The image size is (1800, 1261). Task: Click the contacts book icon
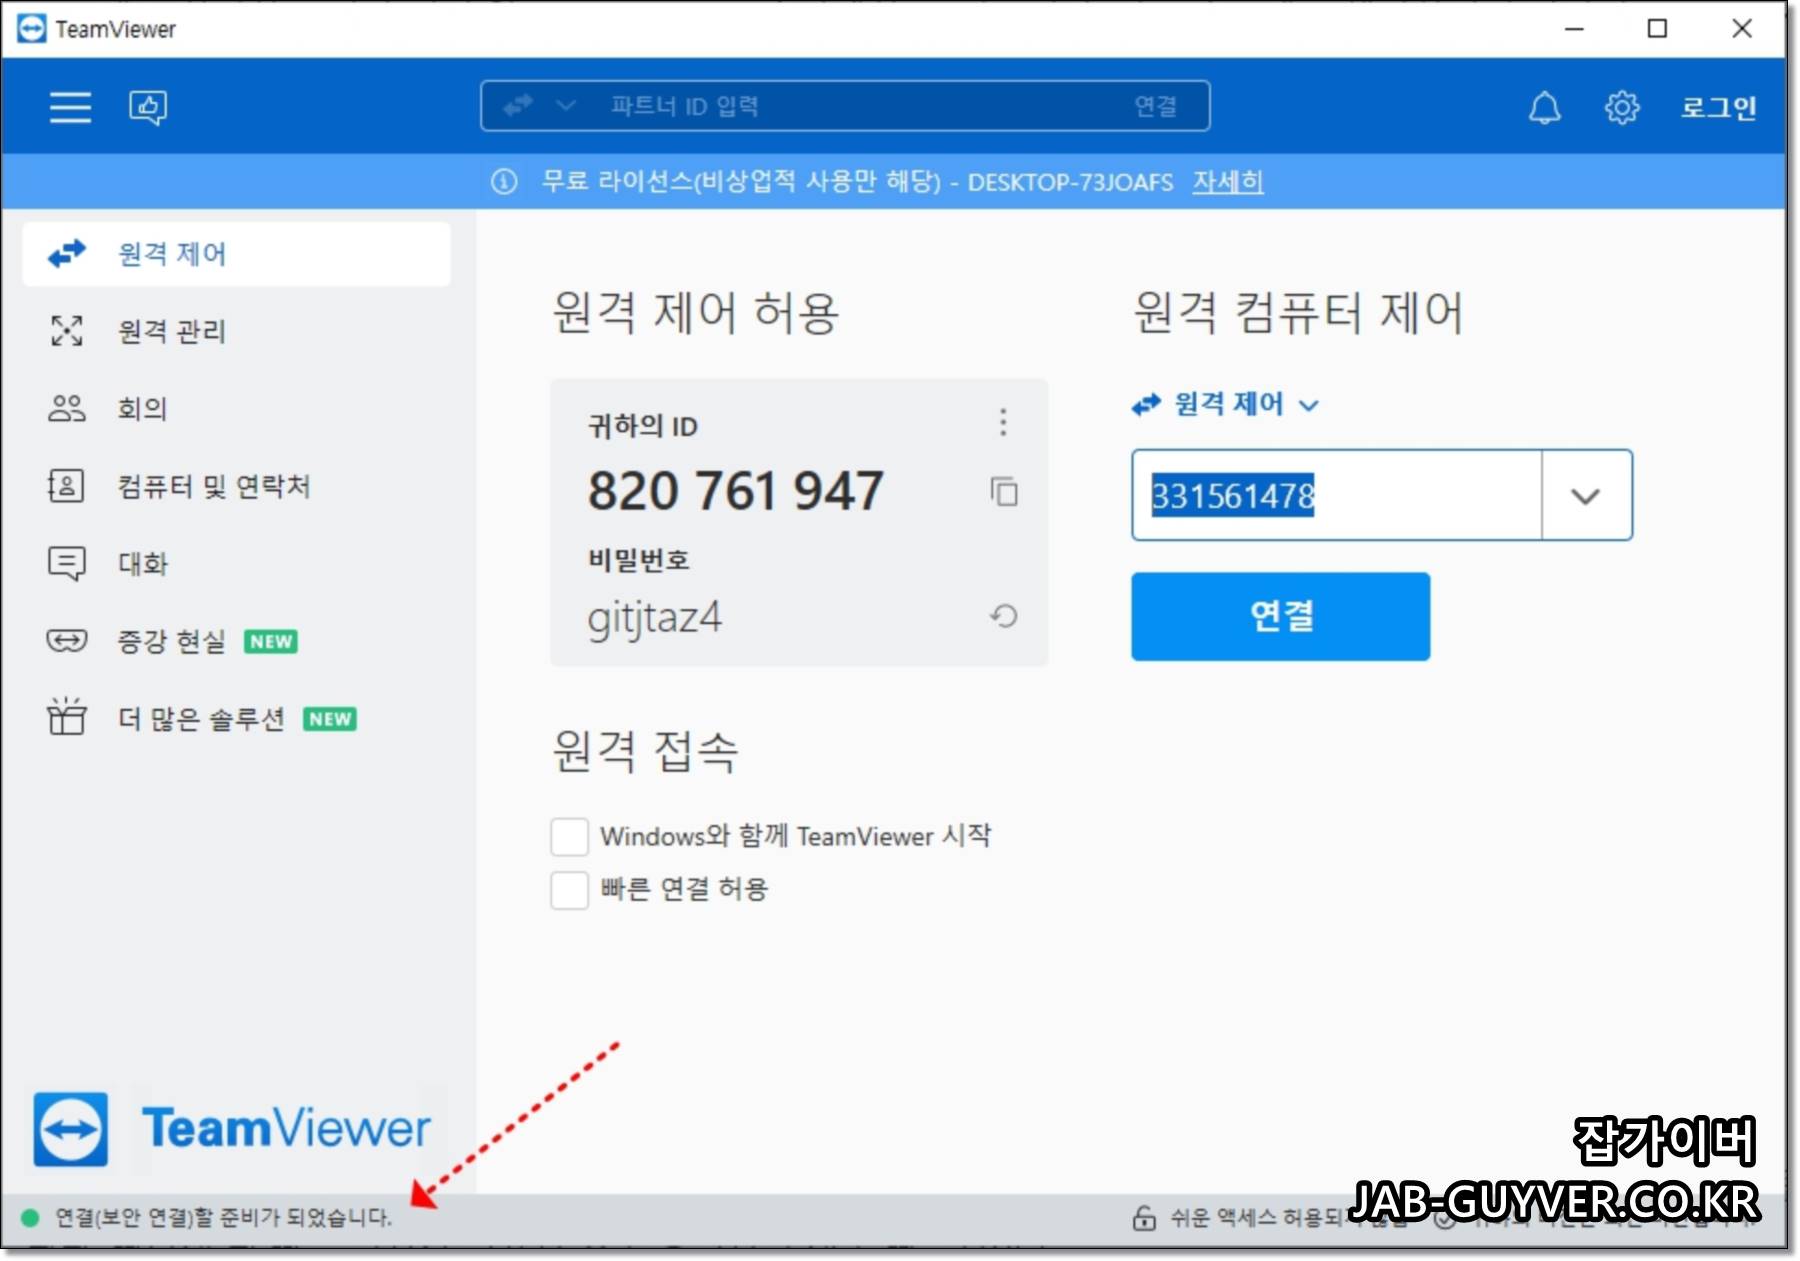pos(66,486)
